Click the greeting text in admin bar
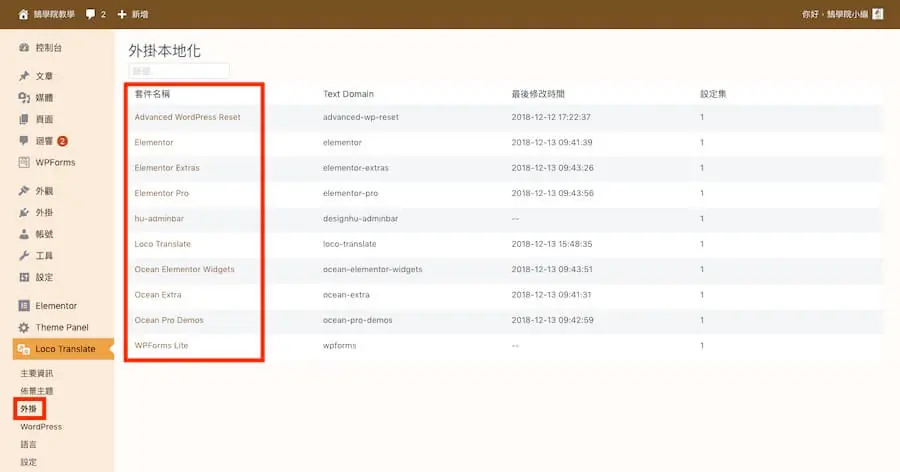Screen dimensions: 900x472 (835, 14)
